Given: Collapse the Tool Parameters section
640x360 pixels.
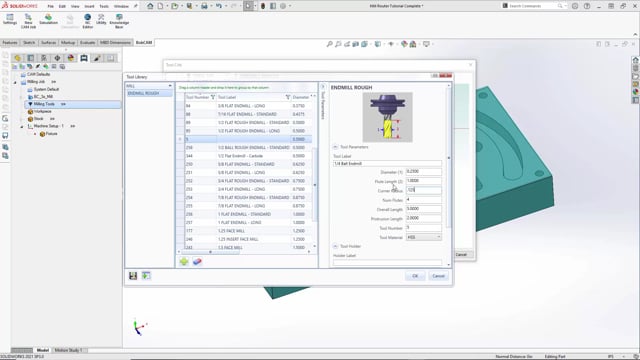Looking at the screenshot, I should pyautogui.click(x=335, y=147).
